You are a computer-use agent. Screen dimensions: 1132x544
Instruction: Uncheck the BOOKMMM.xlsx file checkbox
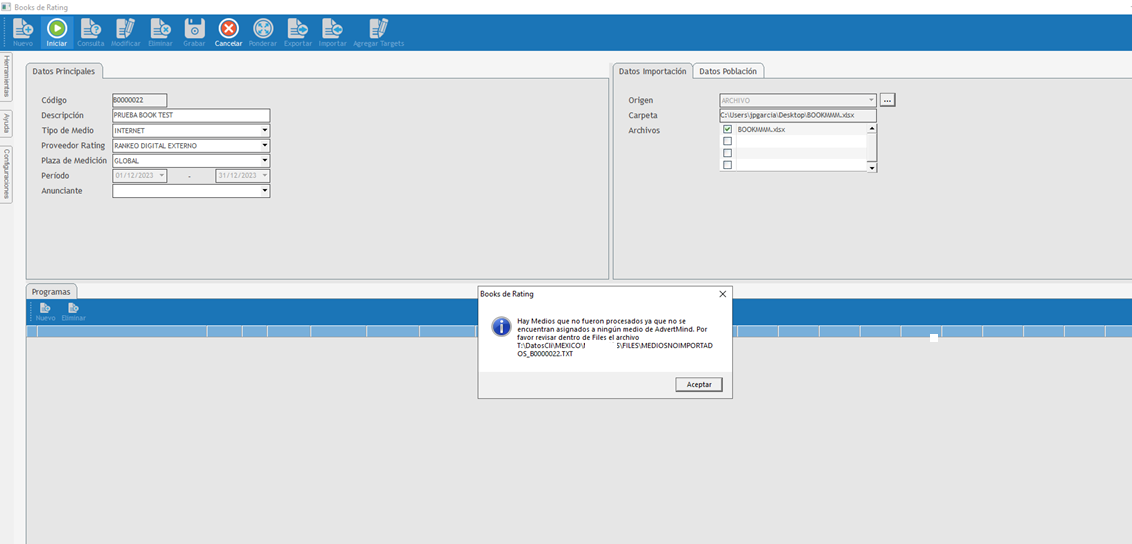pyautogui.click(x=727, y=129)
